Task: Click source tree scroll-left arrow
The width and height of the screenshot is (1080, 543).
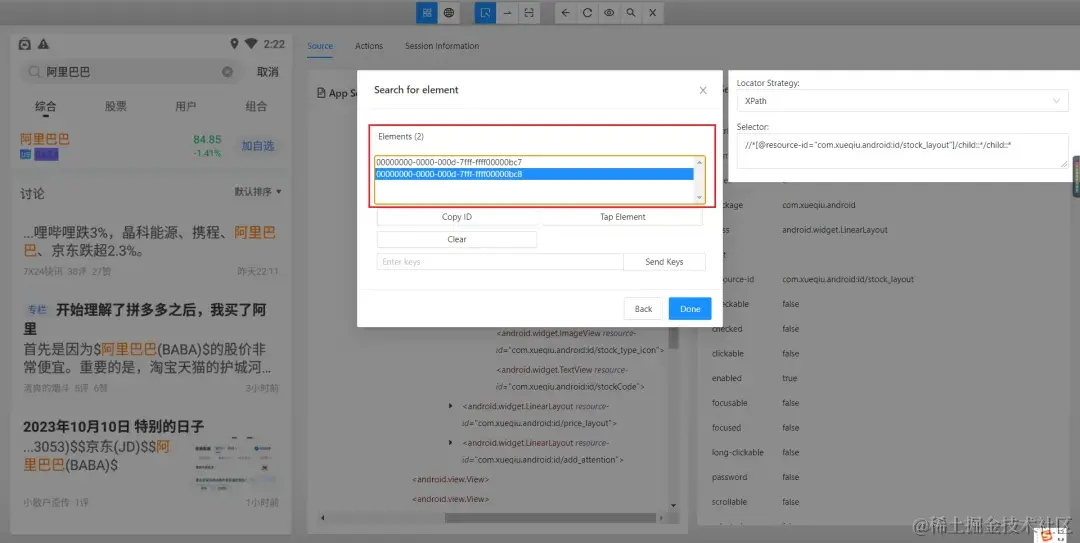Action: pos(322,518)
